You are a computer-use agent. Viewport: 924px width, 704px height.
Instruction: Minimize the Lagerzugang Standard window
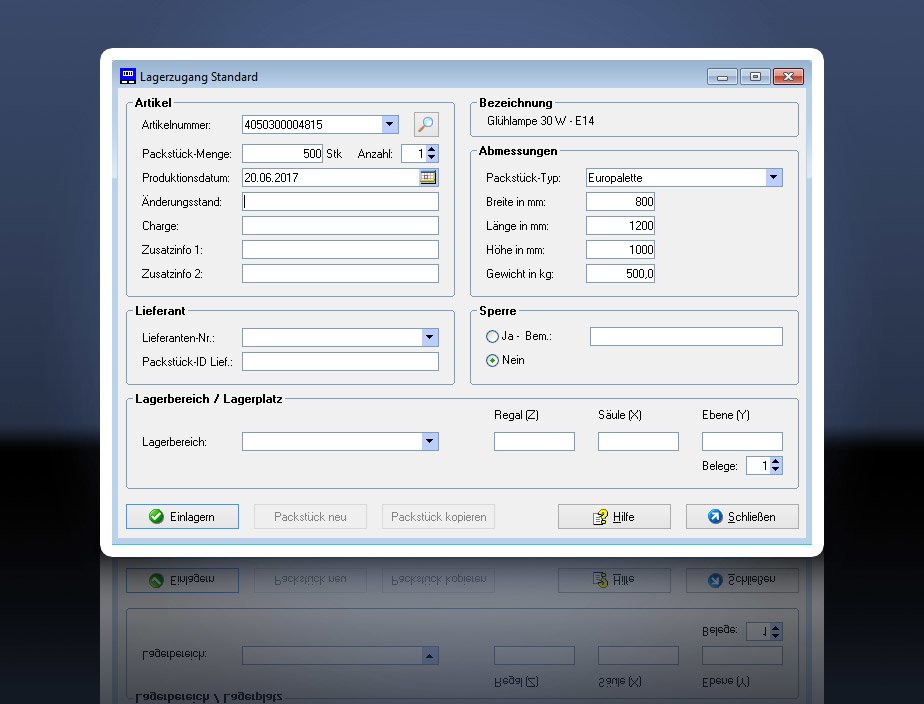tap(722, 77)
